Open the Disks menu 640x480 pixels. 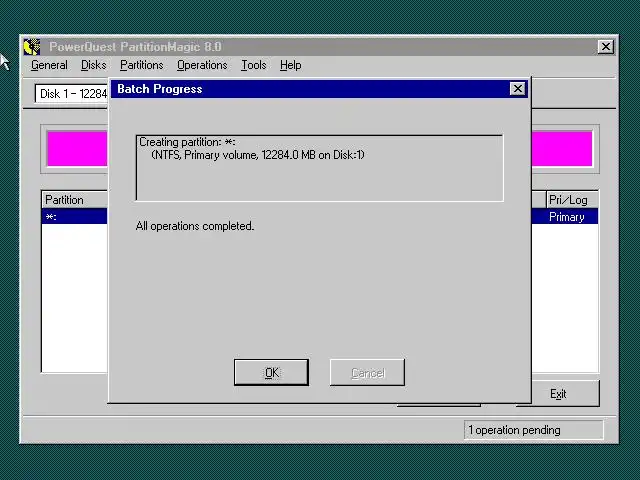coord(93,65)
